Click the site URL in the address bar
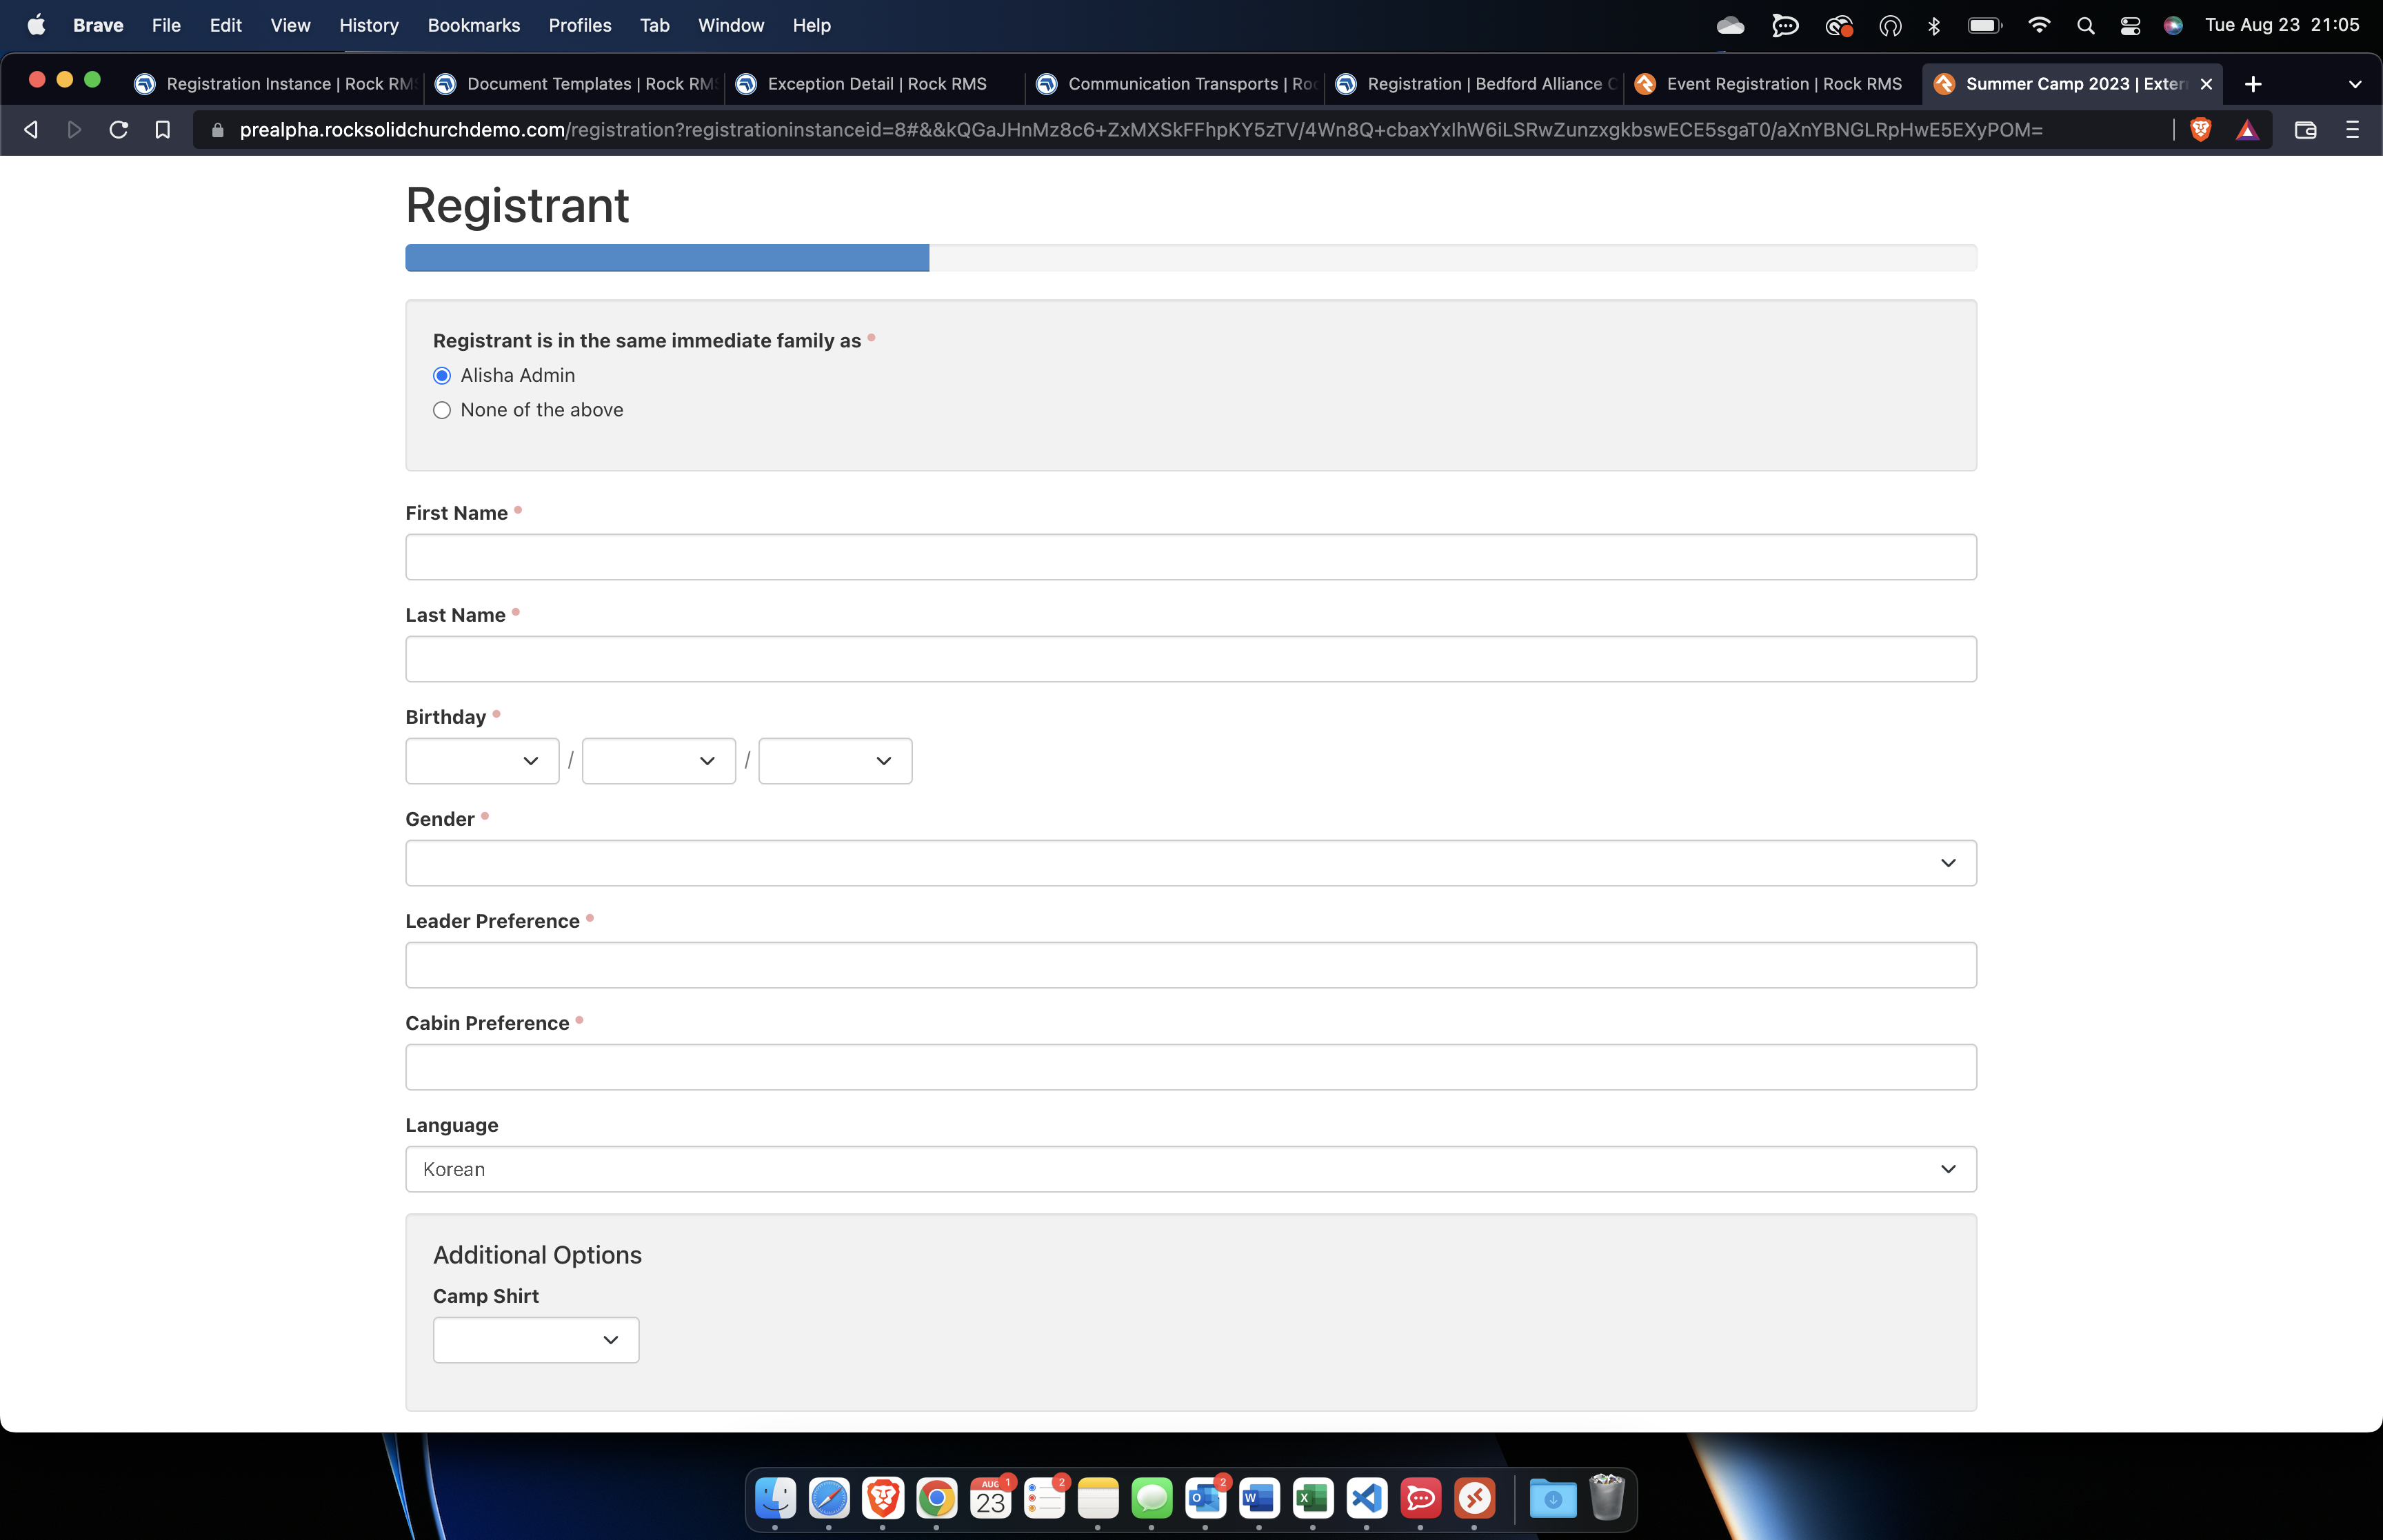The image size is (2383, 1540). pyautogui.click(x=1140, y=130)
